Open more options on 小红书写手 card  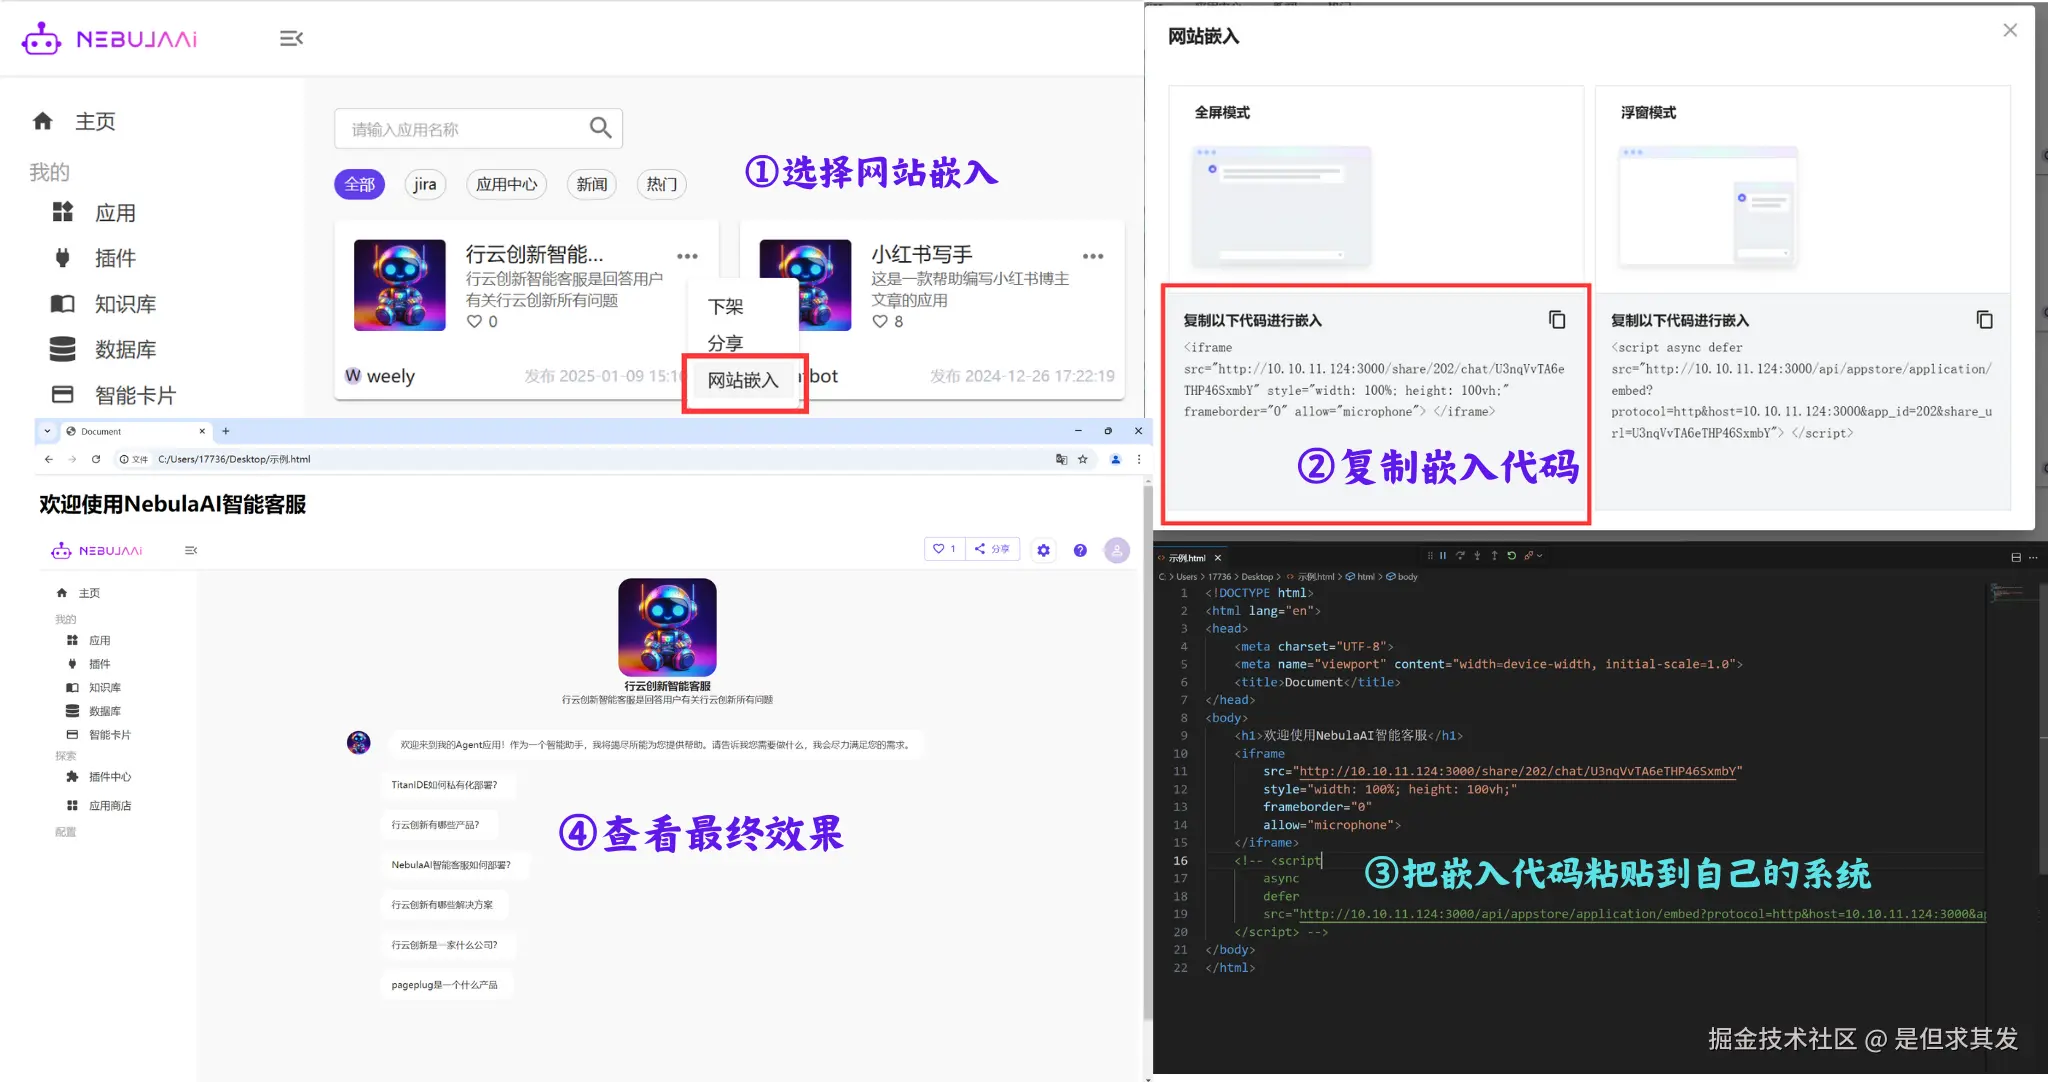[x=1093, y=256]
